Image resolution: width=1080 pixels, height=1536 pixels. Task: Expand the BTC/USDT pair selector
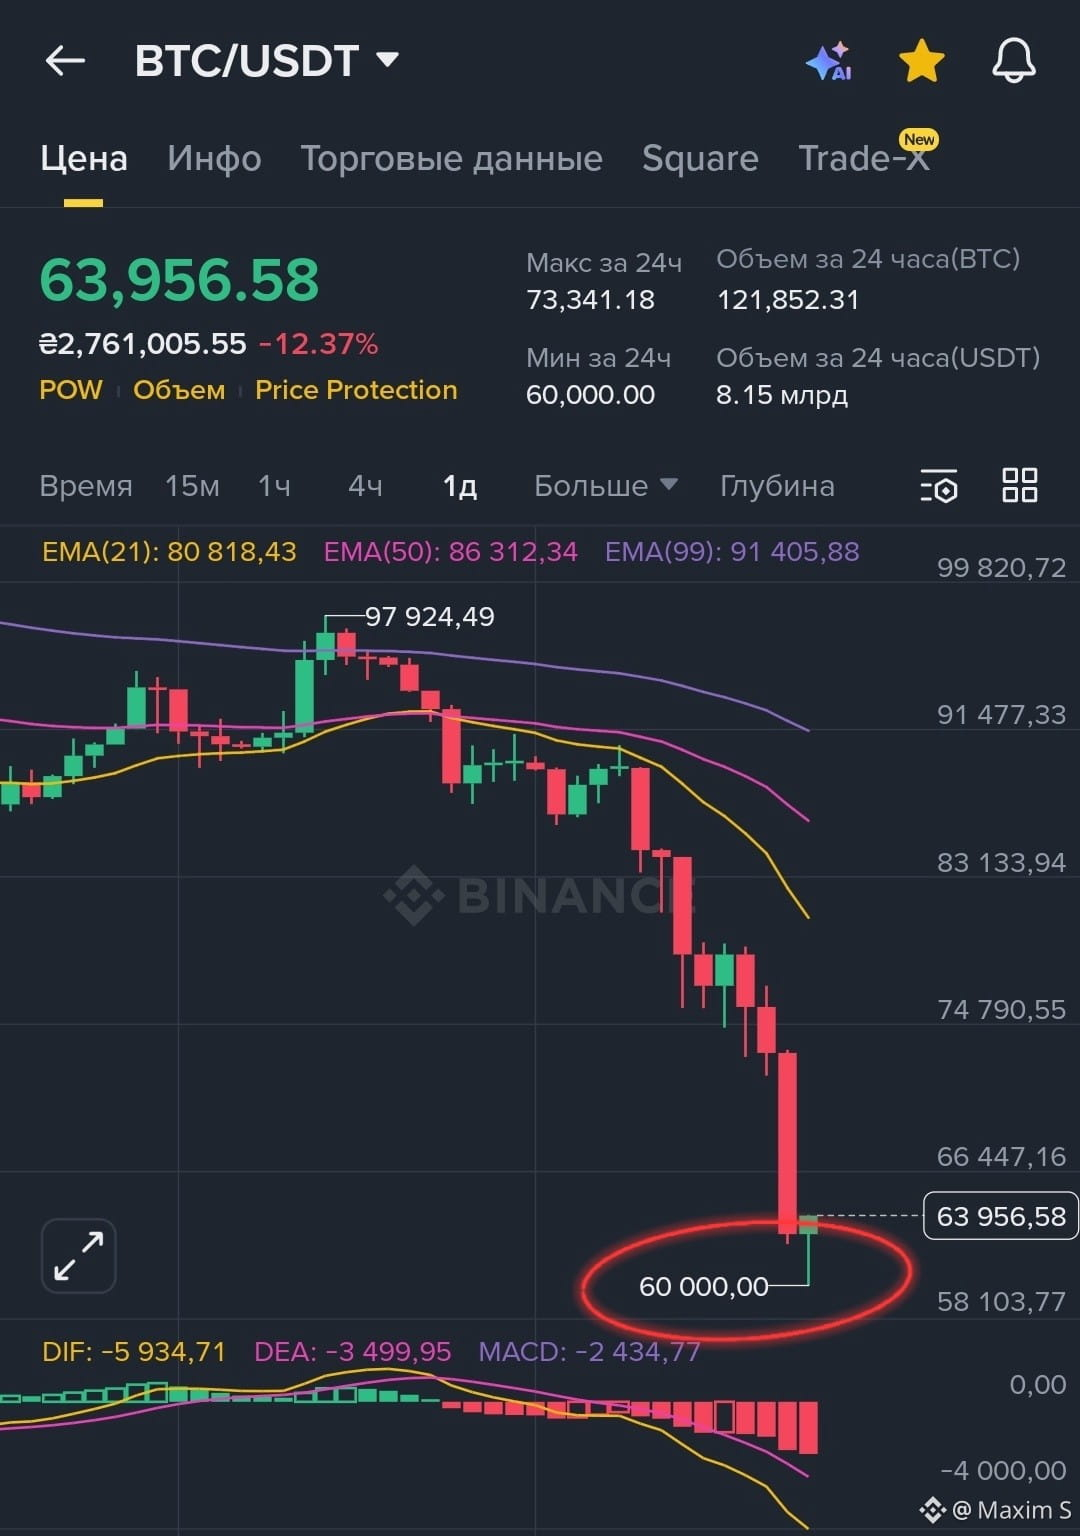(x=267, y=61)
